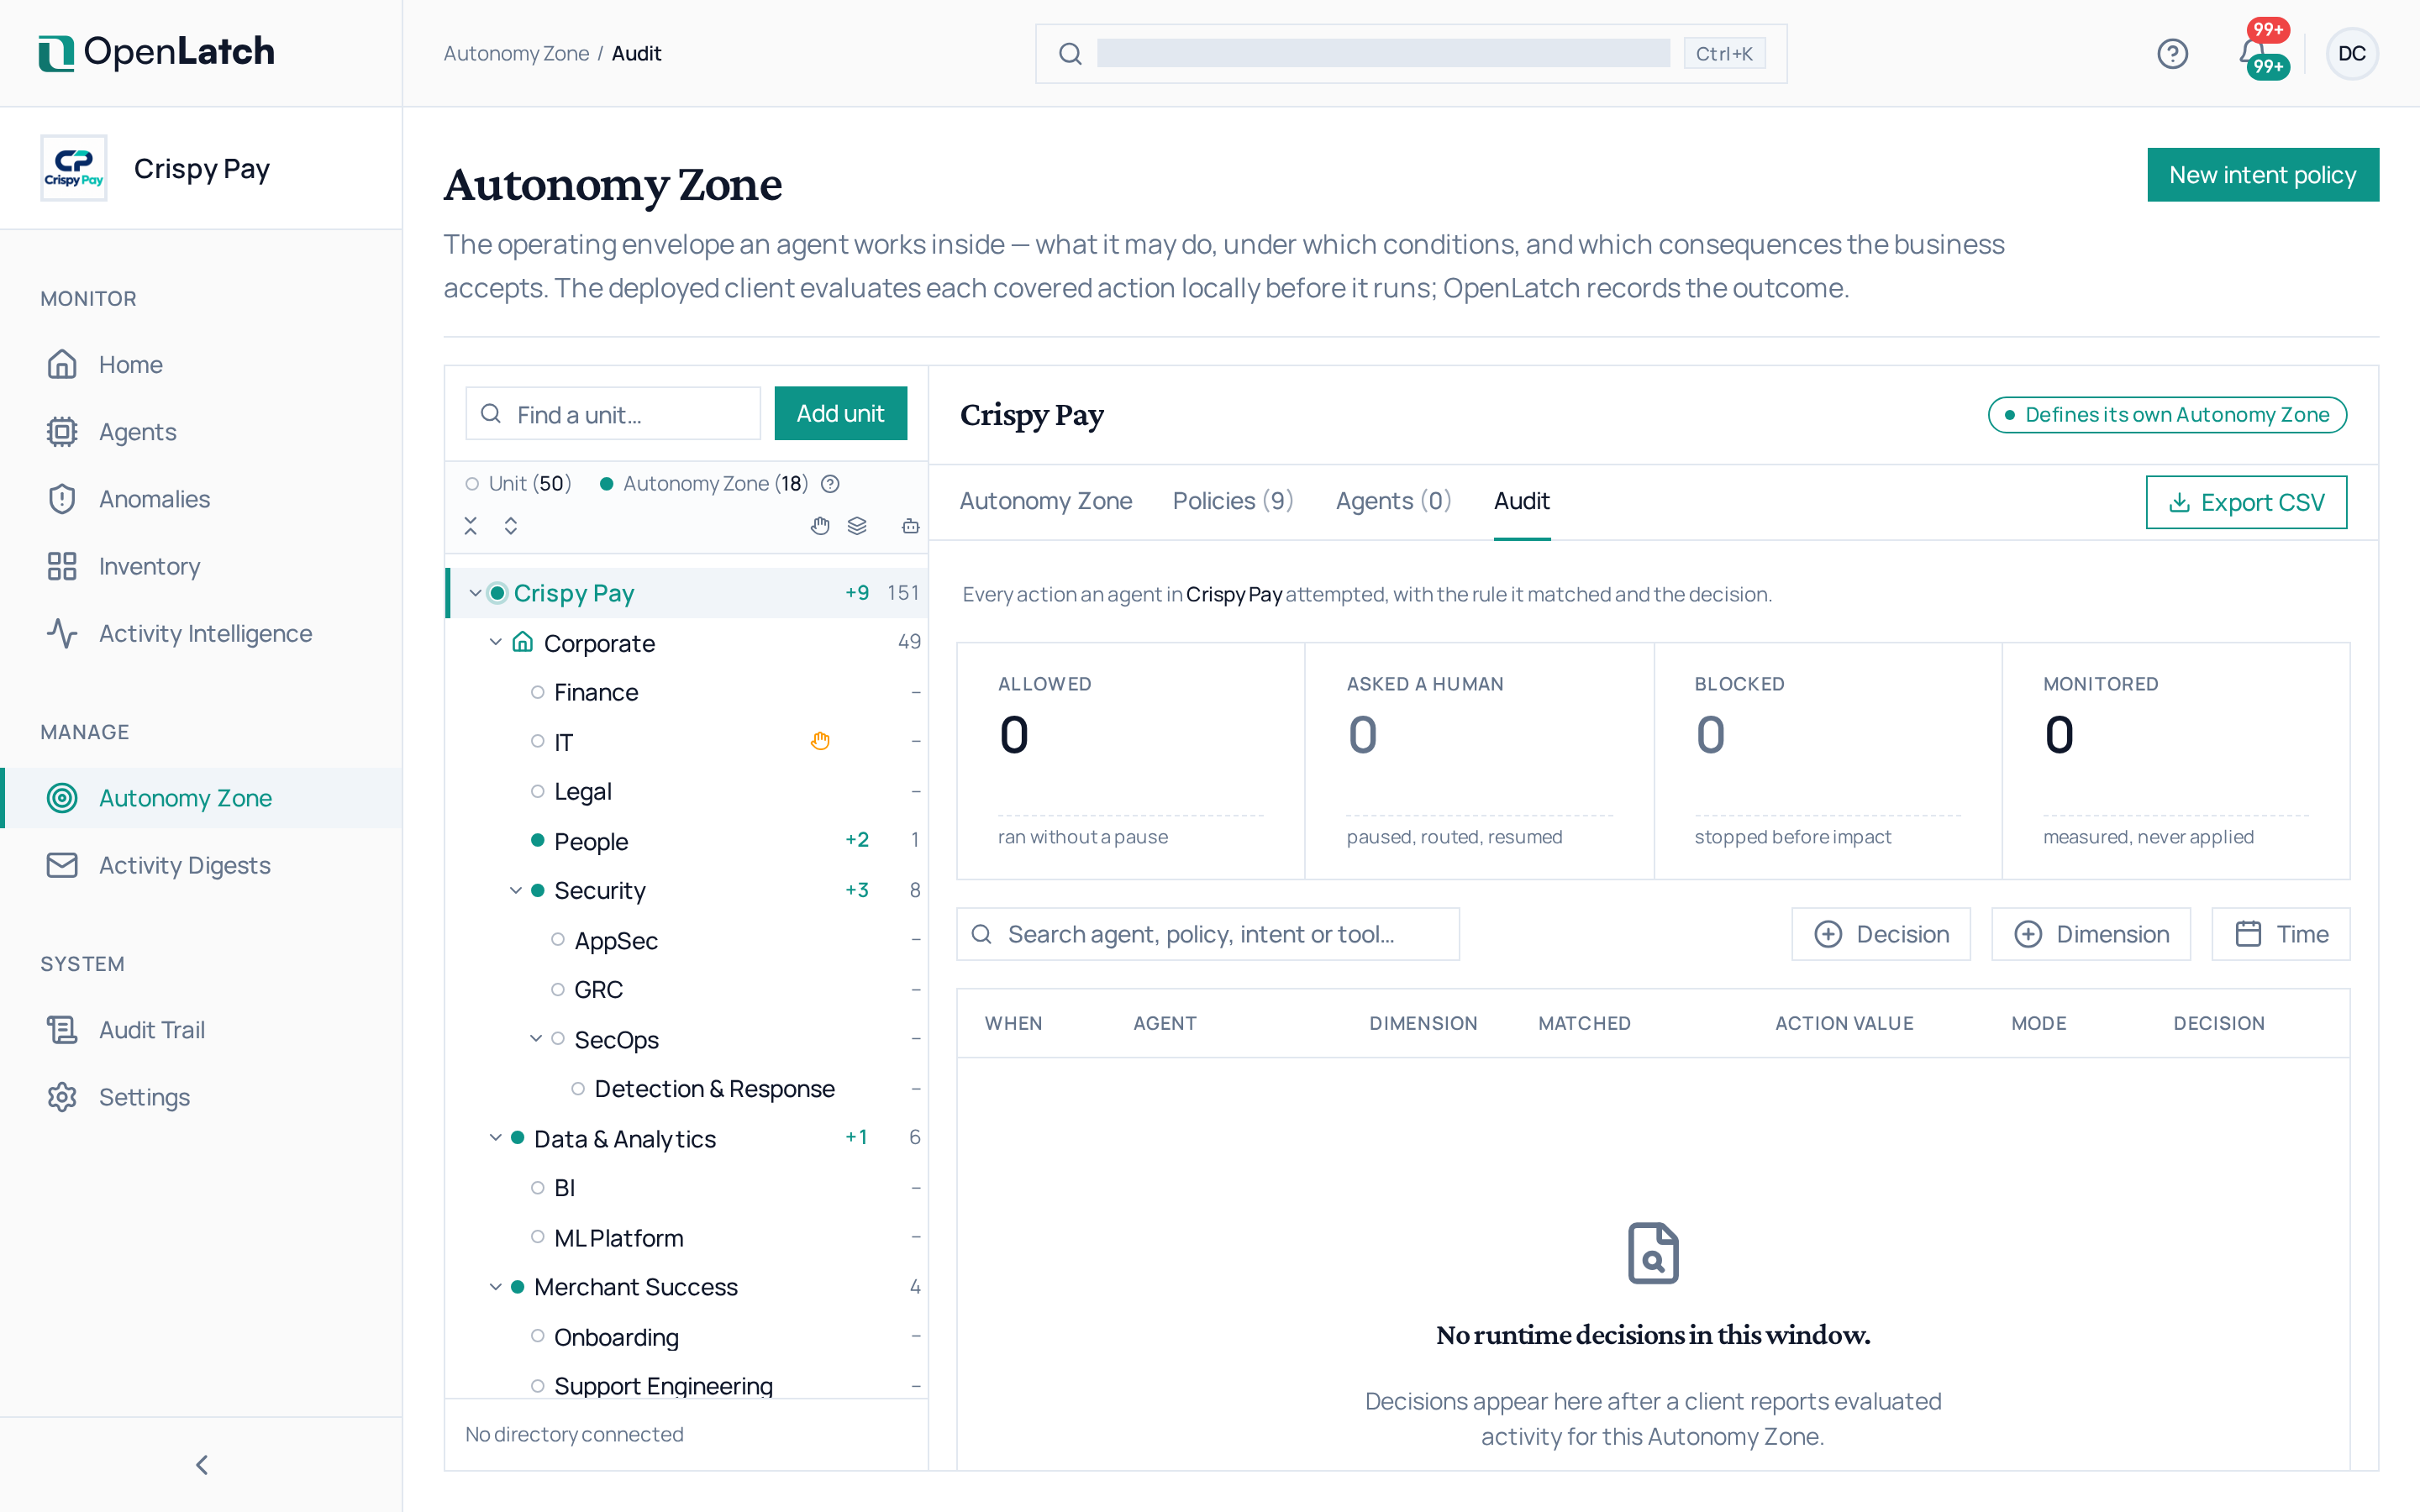Click layers icon in unit tree toolbar

pos(857,526)
